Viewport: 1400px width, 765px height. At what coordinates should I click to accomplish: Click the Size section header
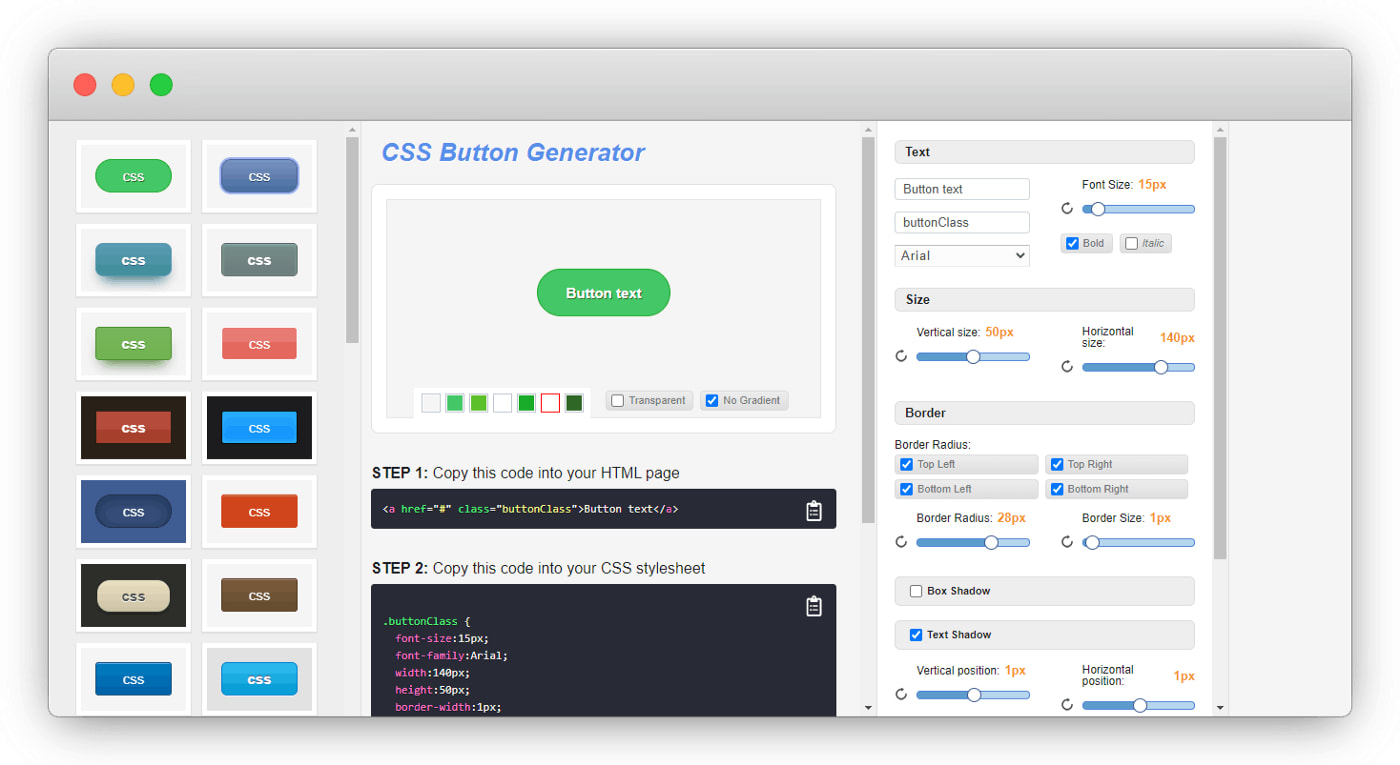[x=1044, y=300]
